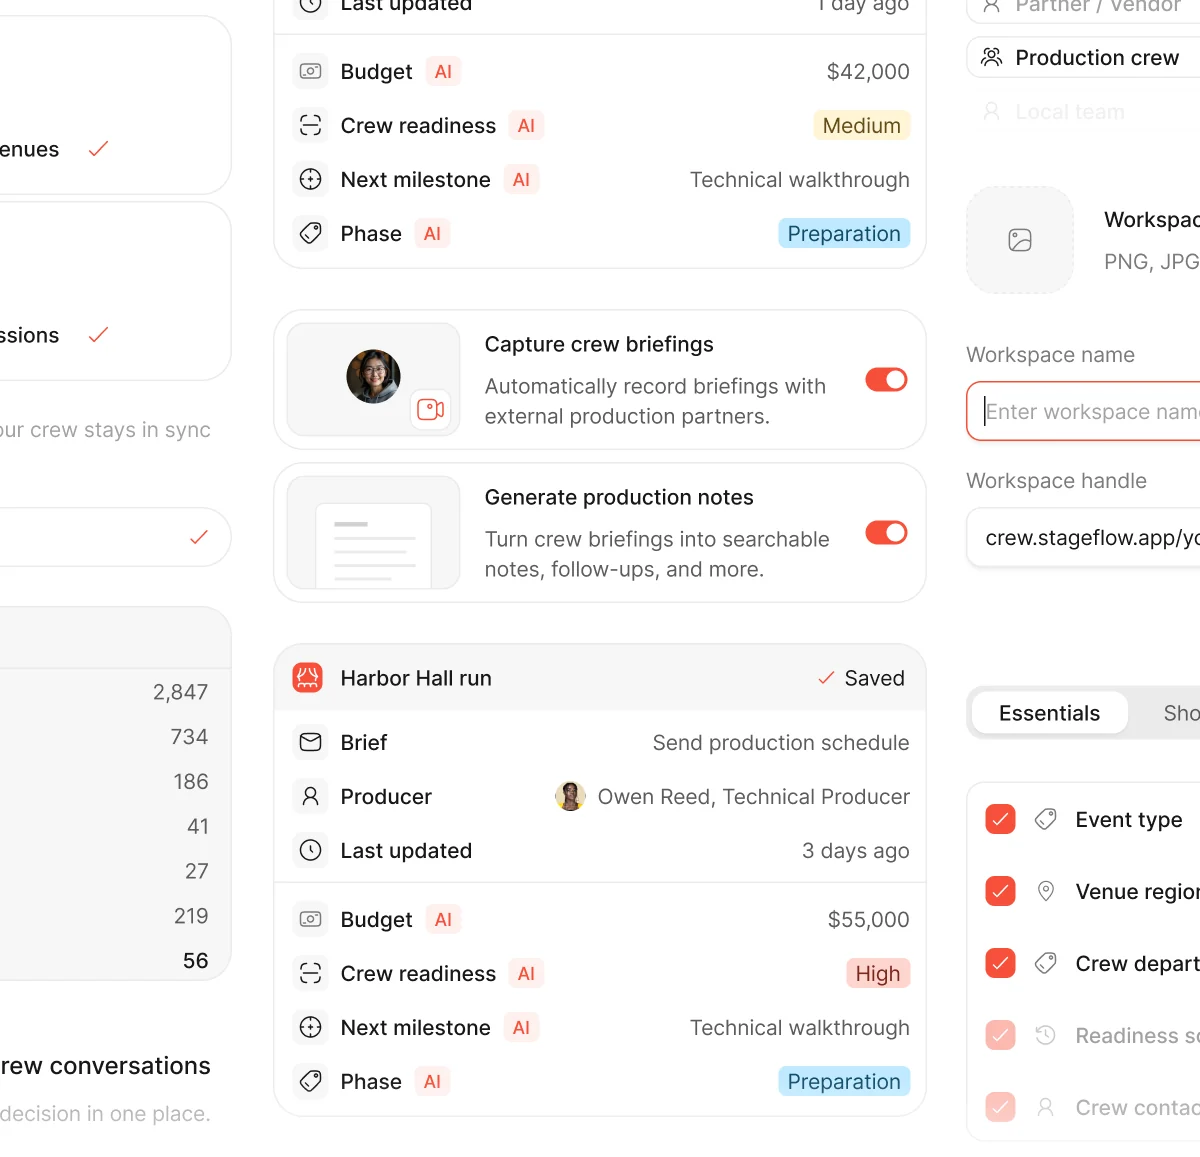This screenshot has height=1157, width=1200.
Task: Click the video camera icon on briefing thumbnail
Action: pyautogui.click(x=431, y=409)
